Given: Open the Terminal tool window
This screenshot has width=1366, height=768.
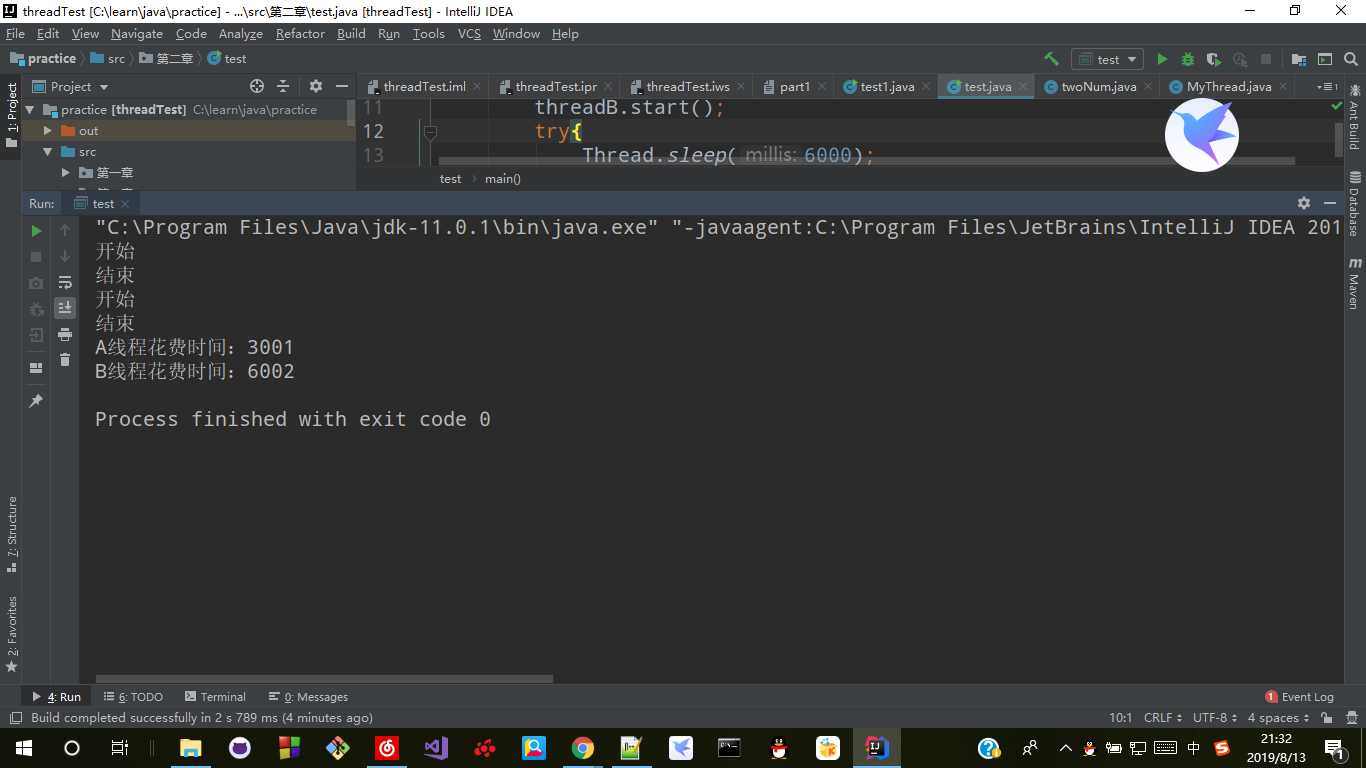Looking at the screenshot, I should pyautogui.click(x=214, y=697).
